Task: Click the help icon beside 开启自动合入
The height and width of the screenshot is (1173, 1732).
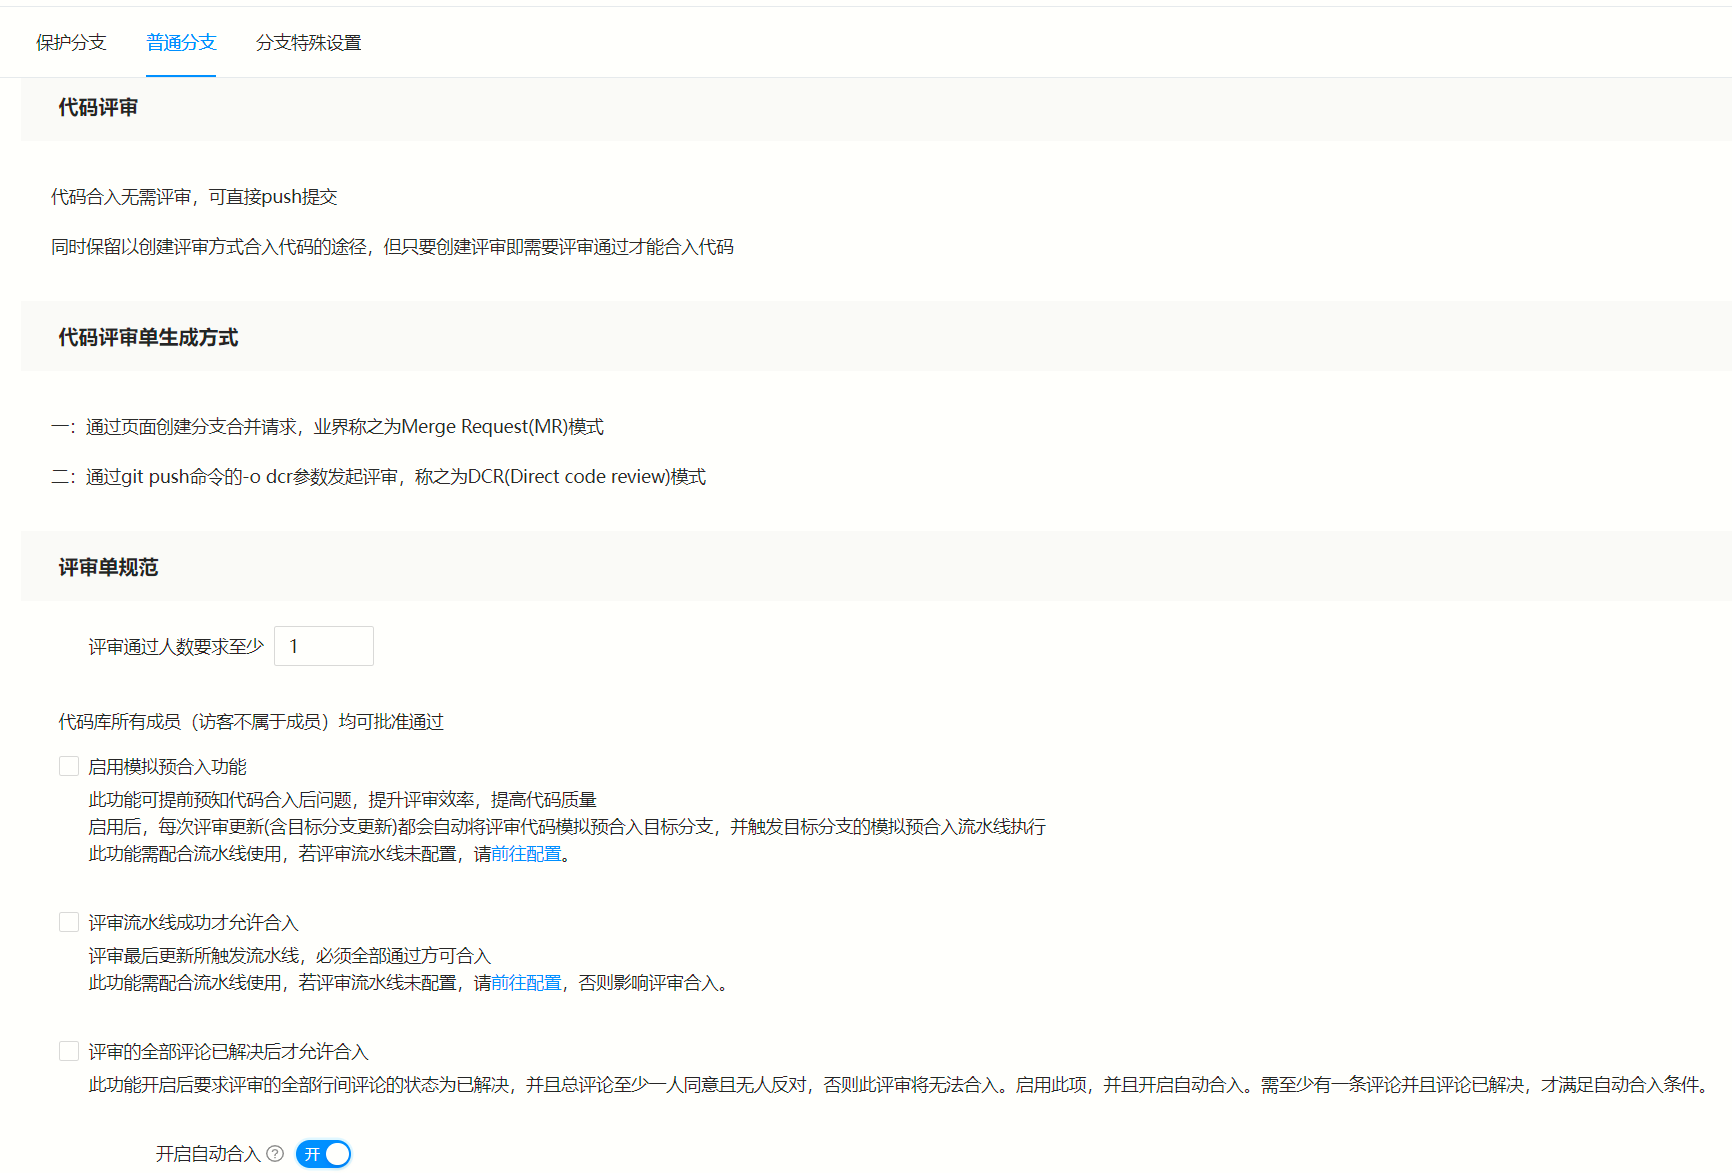Action: (276, 1153)
